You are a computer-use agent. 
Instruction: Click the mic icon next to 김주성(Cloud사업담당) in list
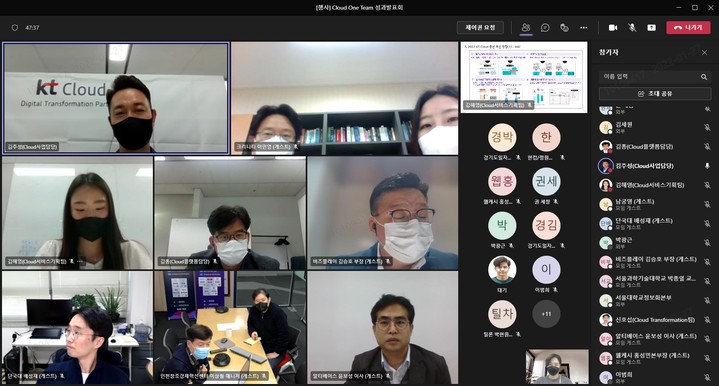coord(707,165)
